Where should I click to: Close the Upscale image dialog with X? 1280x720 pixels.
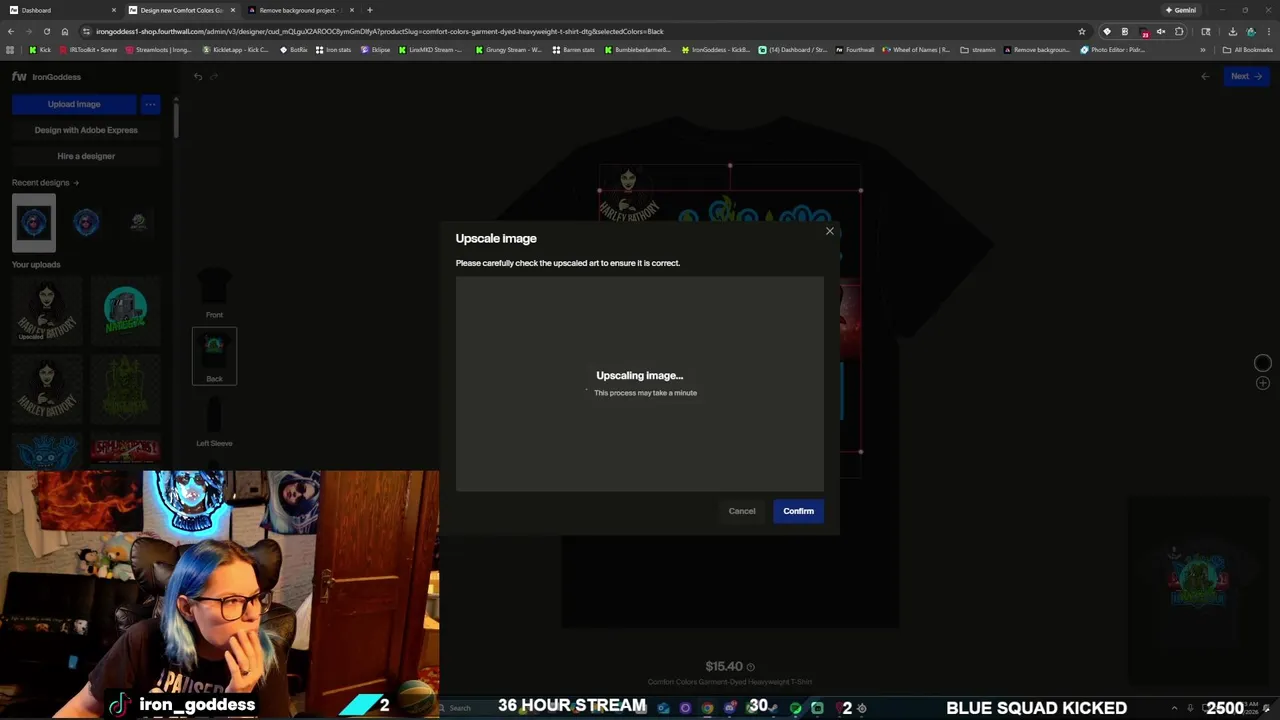(829, 231)
